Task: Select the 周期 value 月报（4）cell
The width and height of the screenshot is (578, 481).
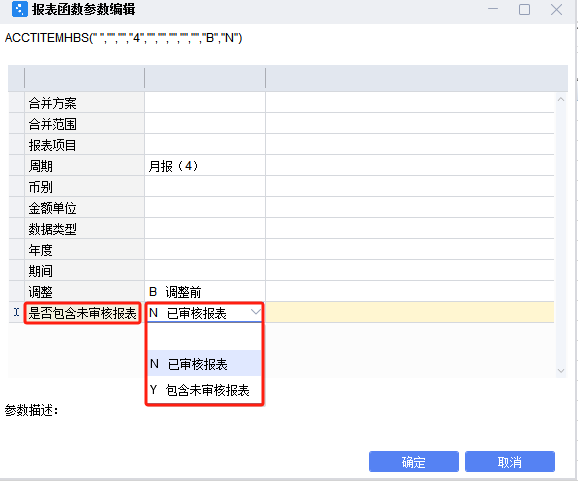Action: tap(205, 166)
